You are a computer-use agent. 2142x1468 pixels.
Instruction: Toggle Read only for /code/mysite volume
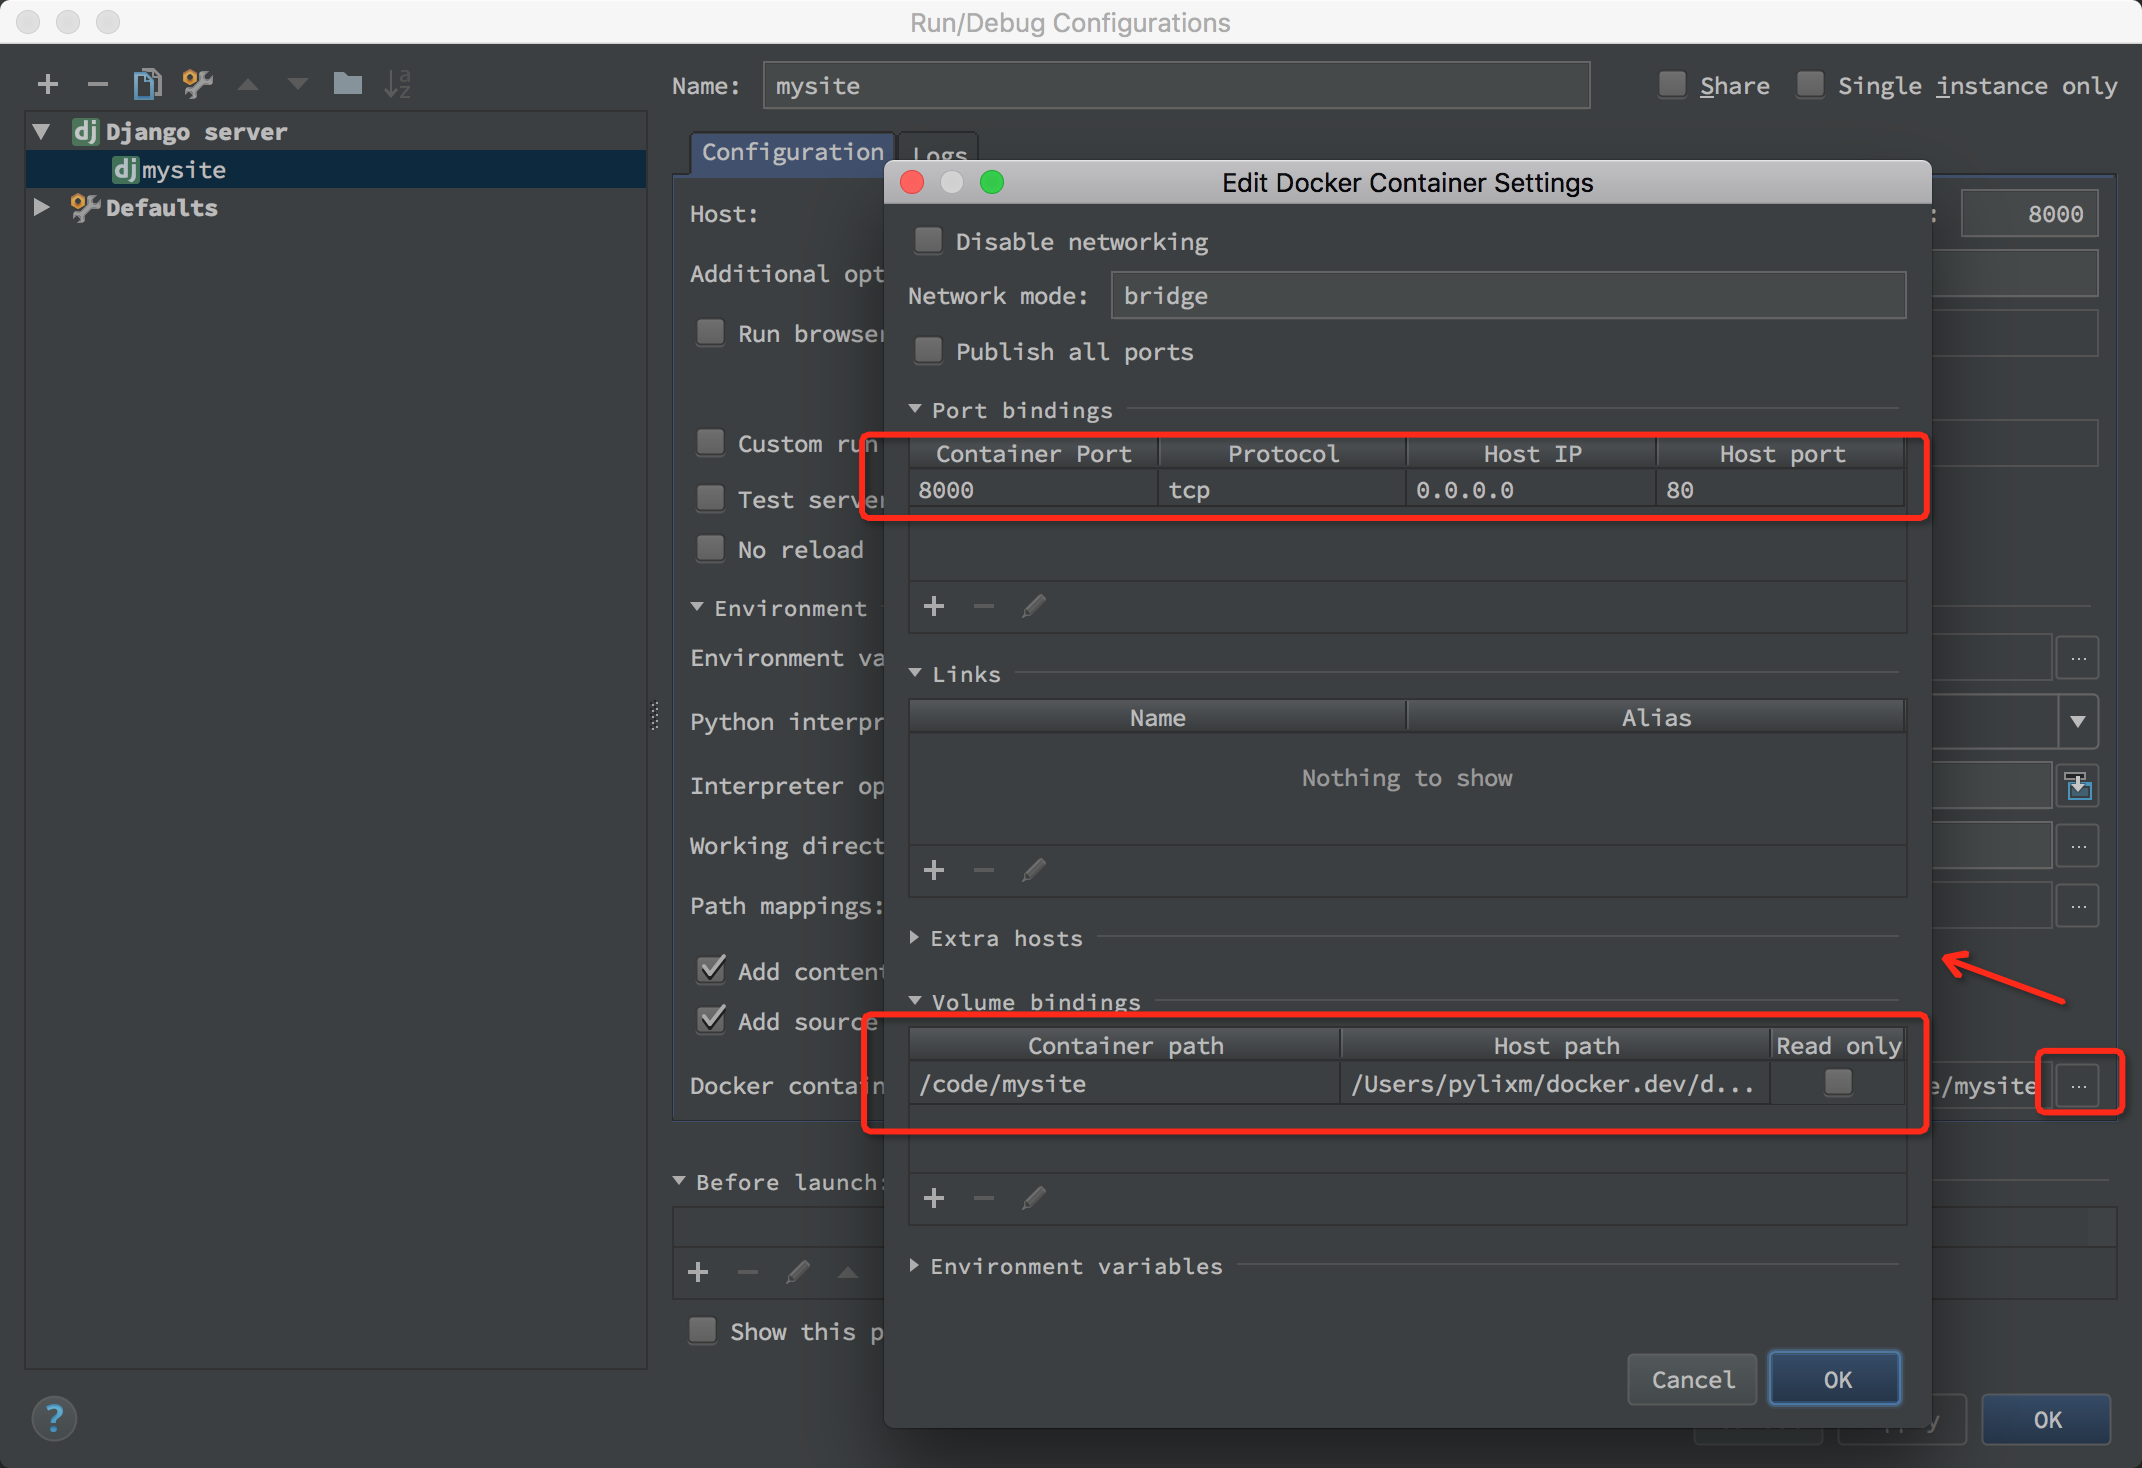tap(1837, 1083)
